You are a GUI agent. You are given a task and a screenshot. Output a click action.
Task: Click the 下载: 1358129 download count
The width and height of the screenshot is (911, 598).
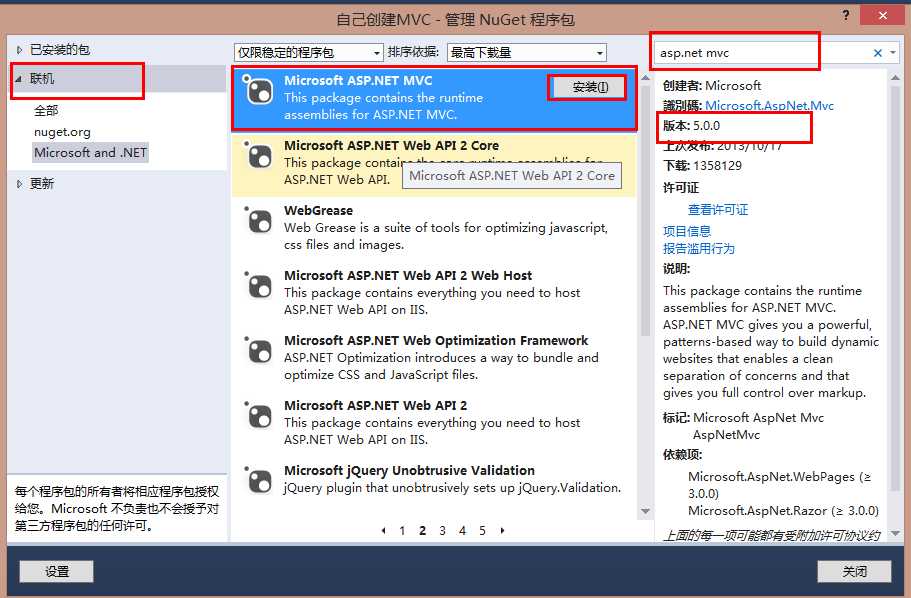(702, 166)
